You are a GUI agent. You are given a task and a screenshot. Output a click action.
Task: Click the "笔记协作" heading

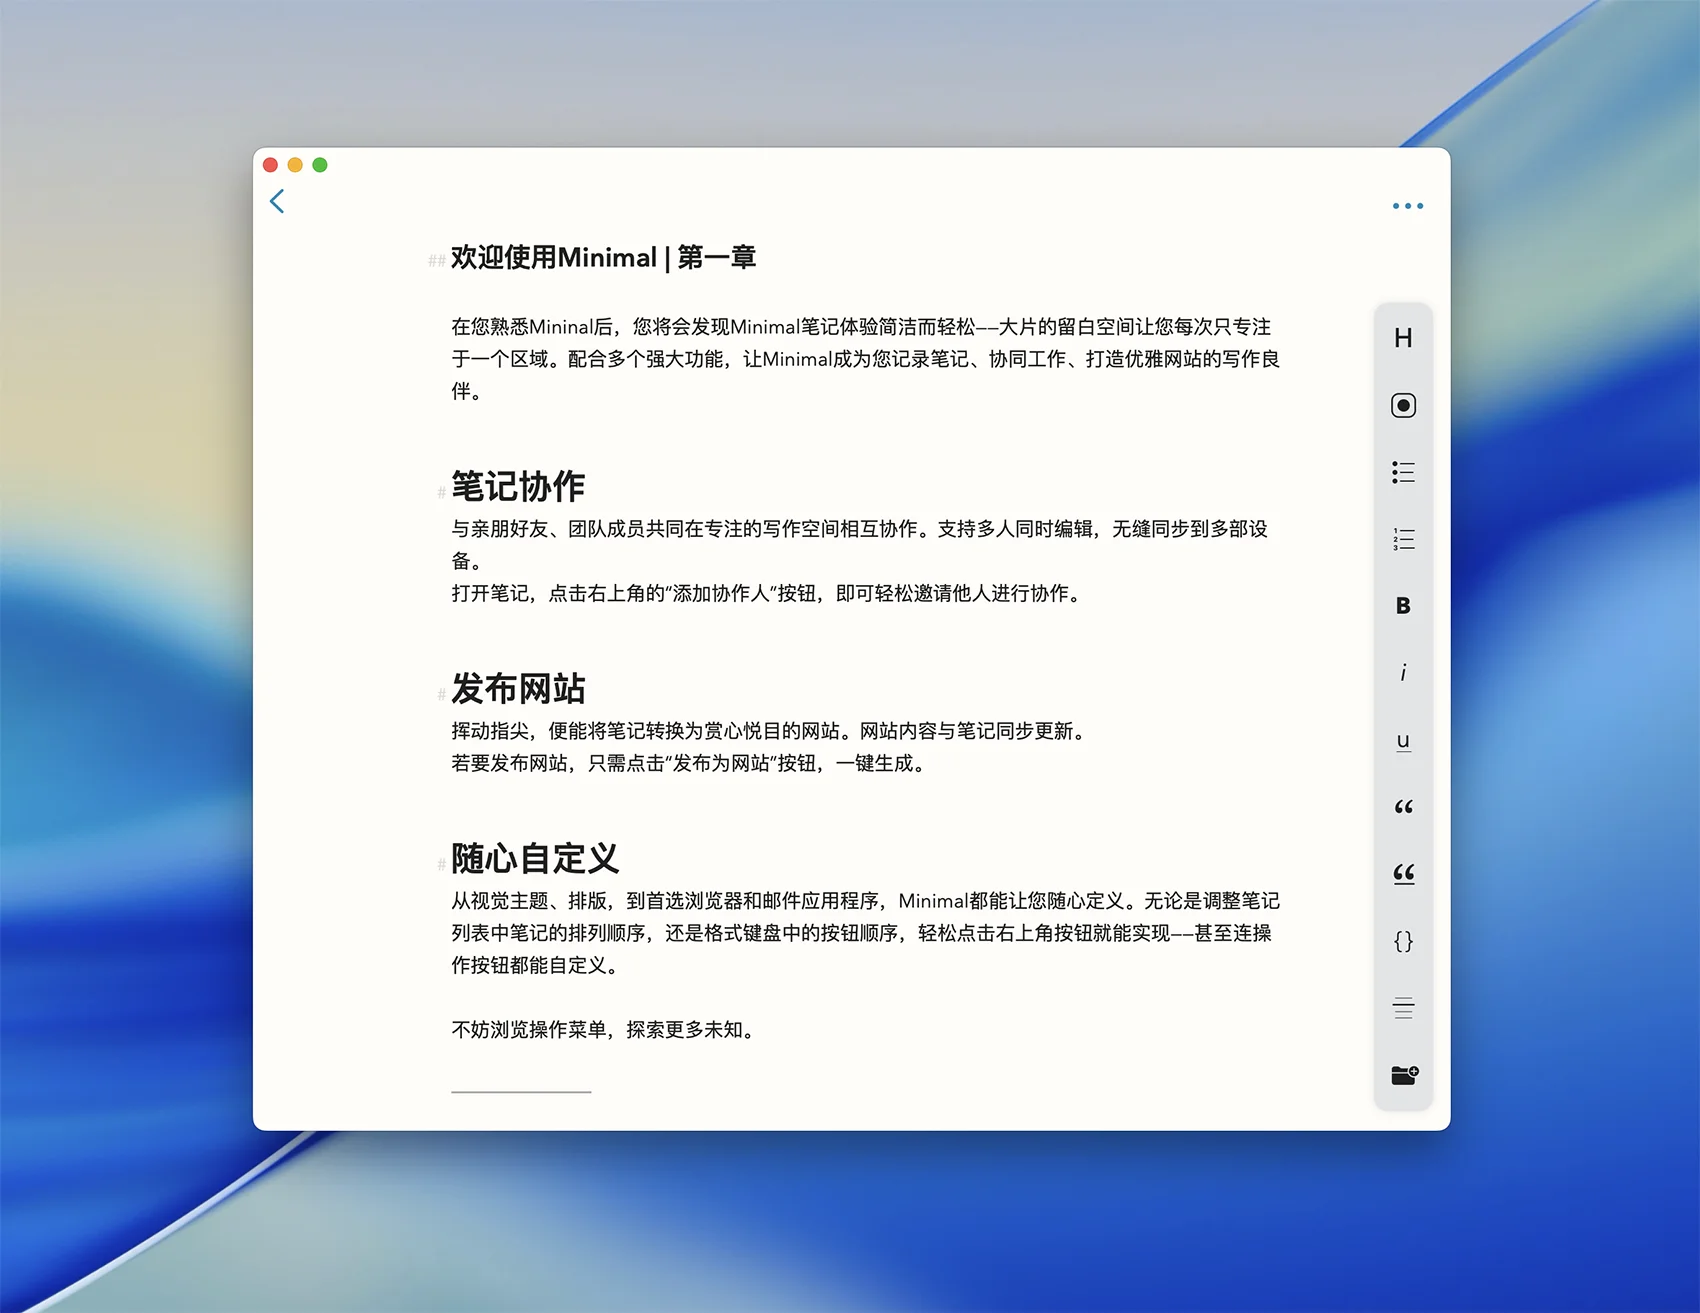518,487
